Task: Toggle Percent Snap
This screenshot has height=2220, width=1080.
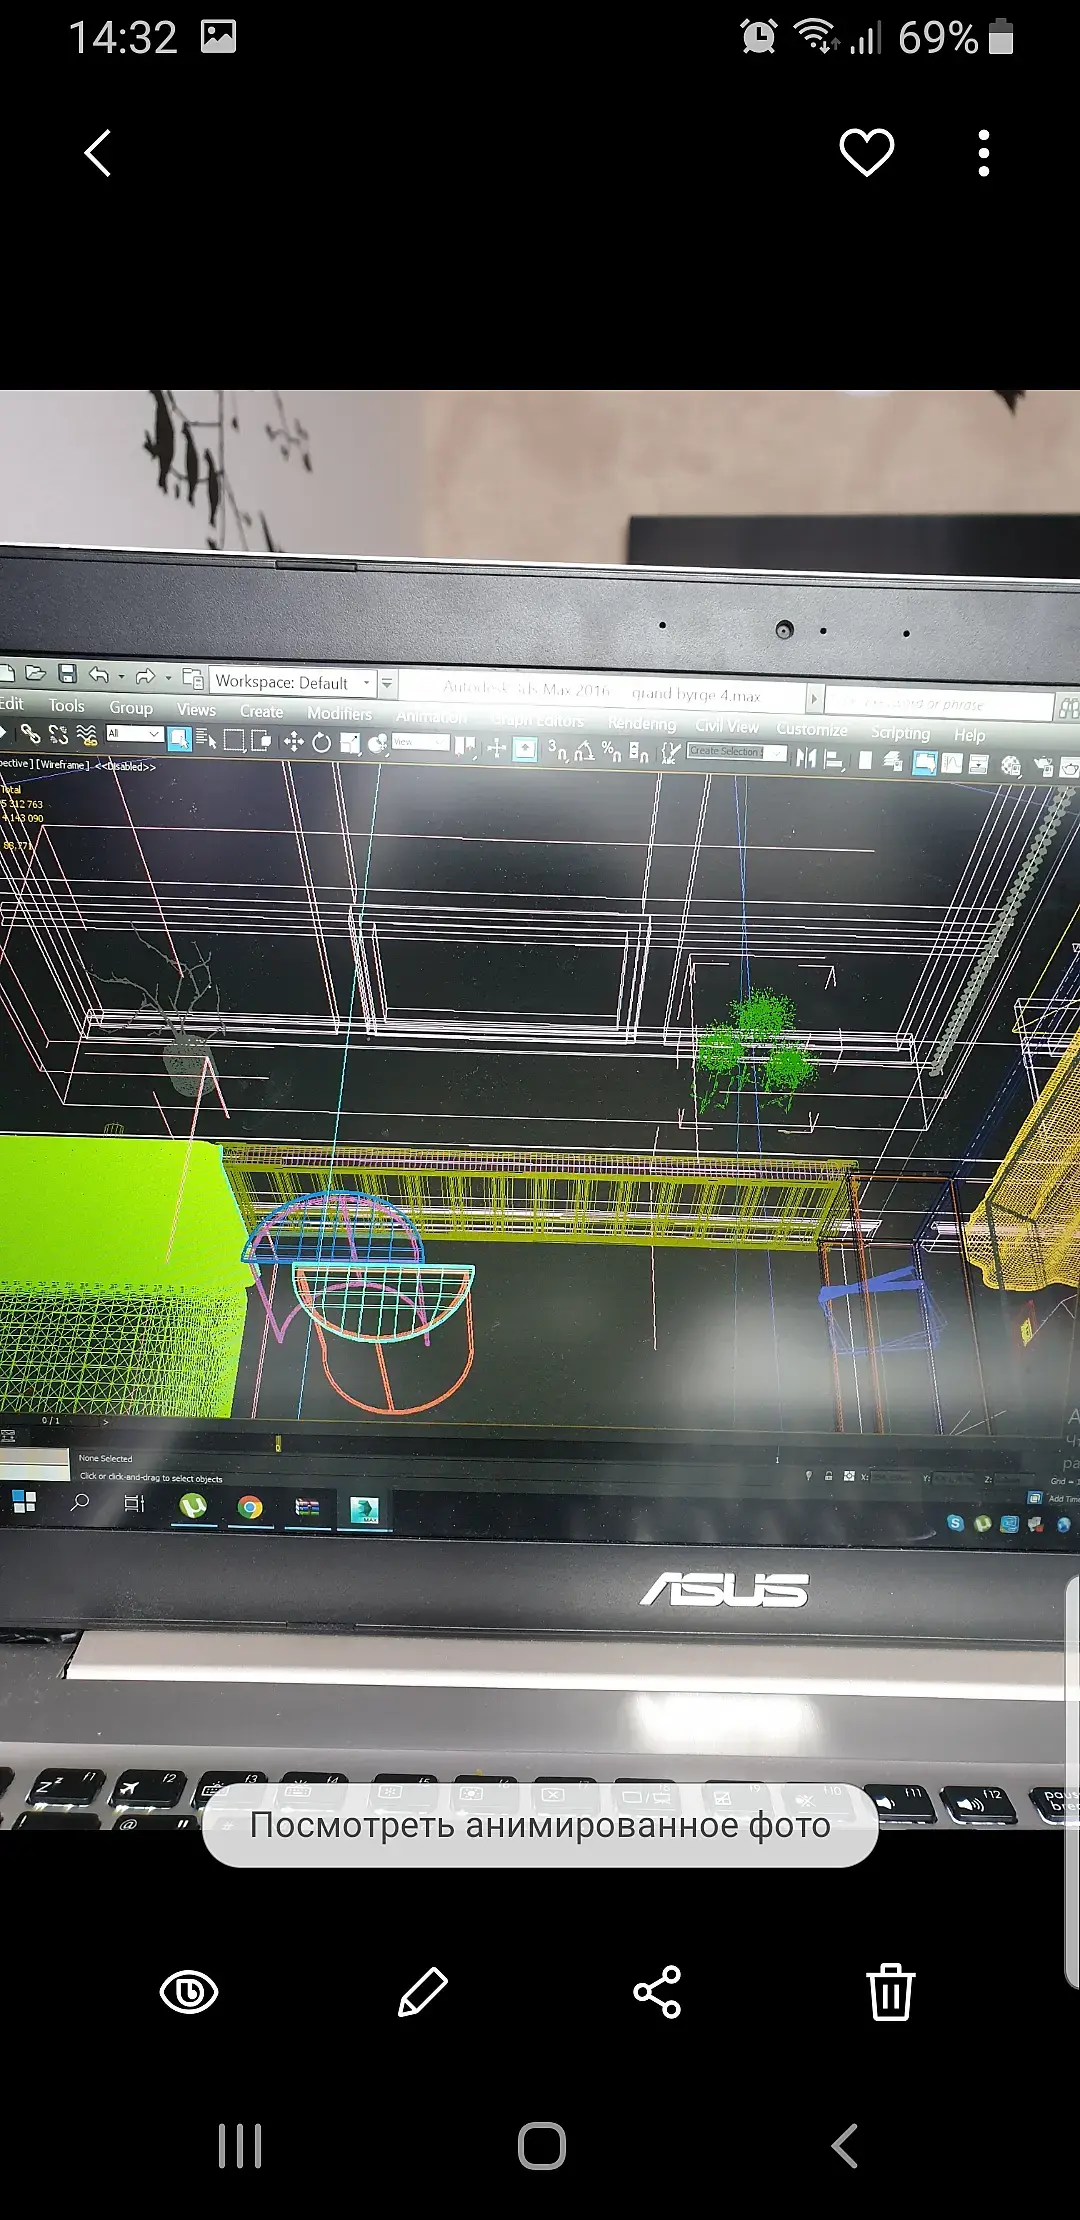Action: tap(611, 751)
